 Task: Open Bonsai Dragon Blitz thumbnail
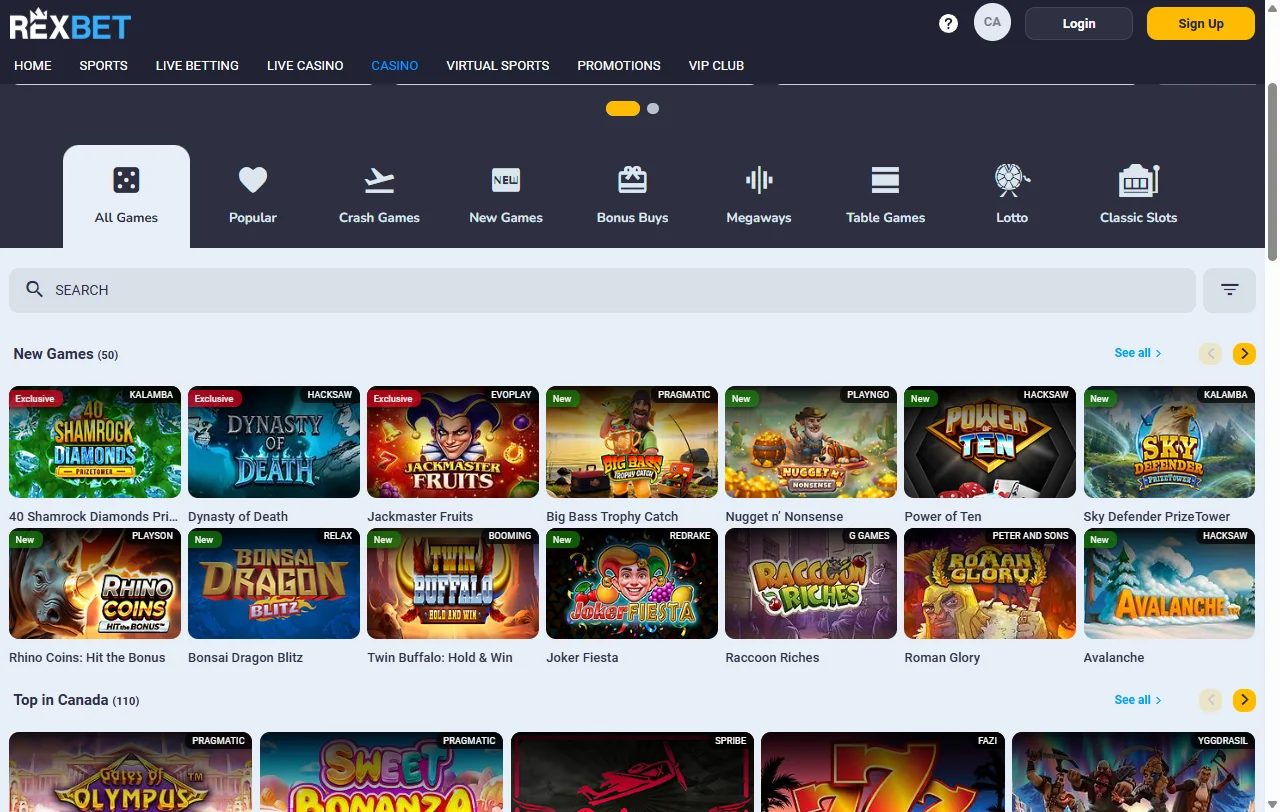click(274, 583)
